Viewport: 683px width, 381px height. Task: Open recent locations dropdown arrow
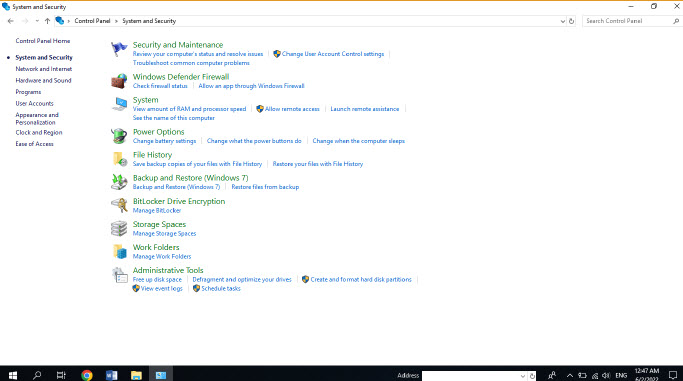[x=37, y=21]
